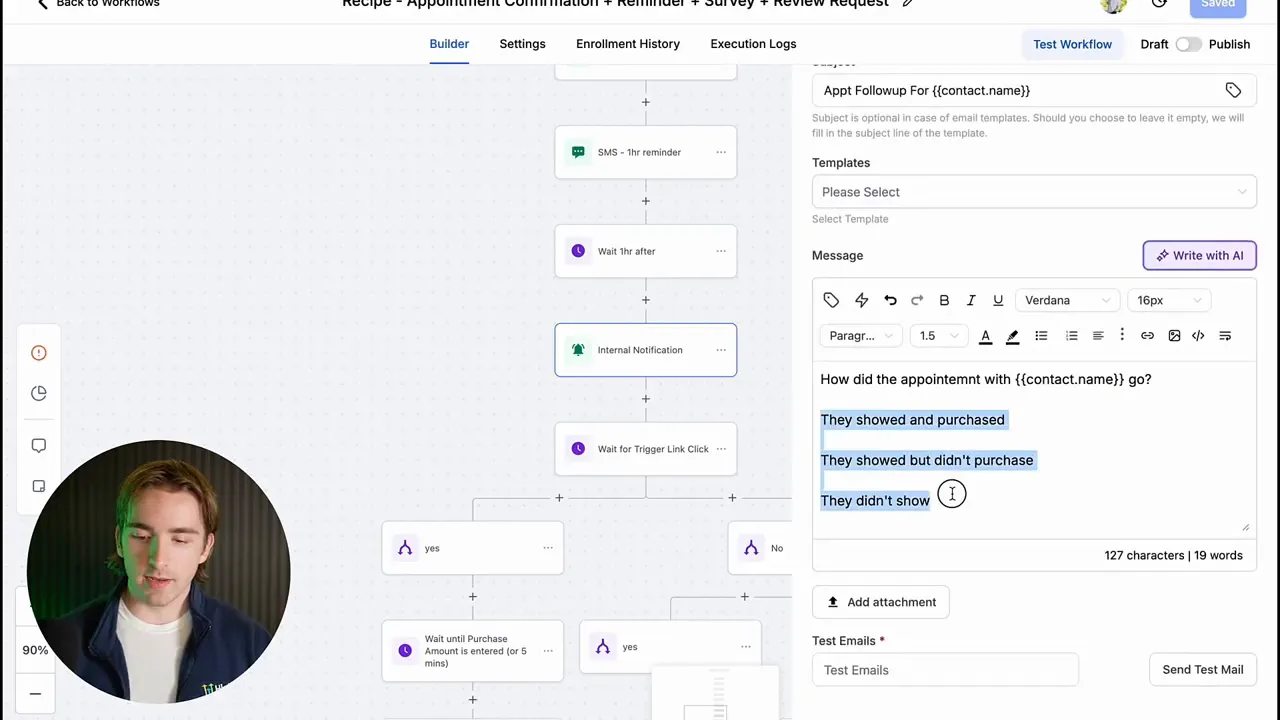1280x720 pixels.
Task: Insert a hyperlink into the message
Action: 1147,335
